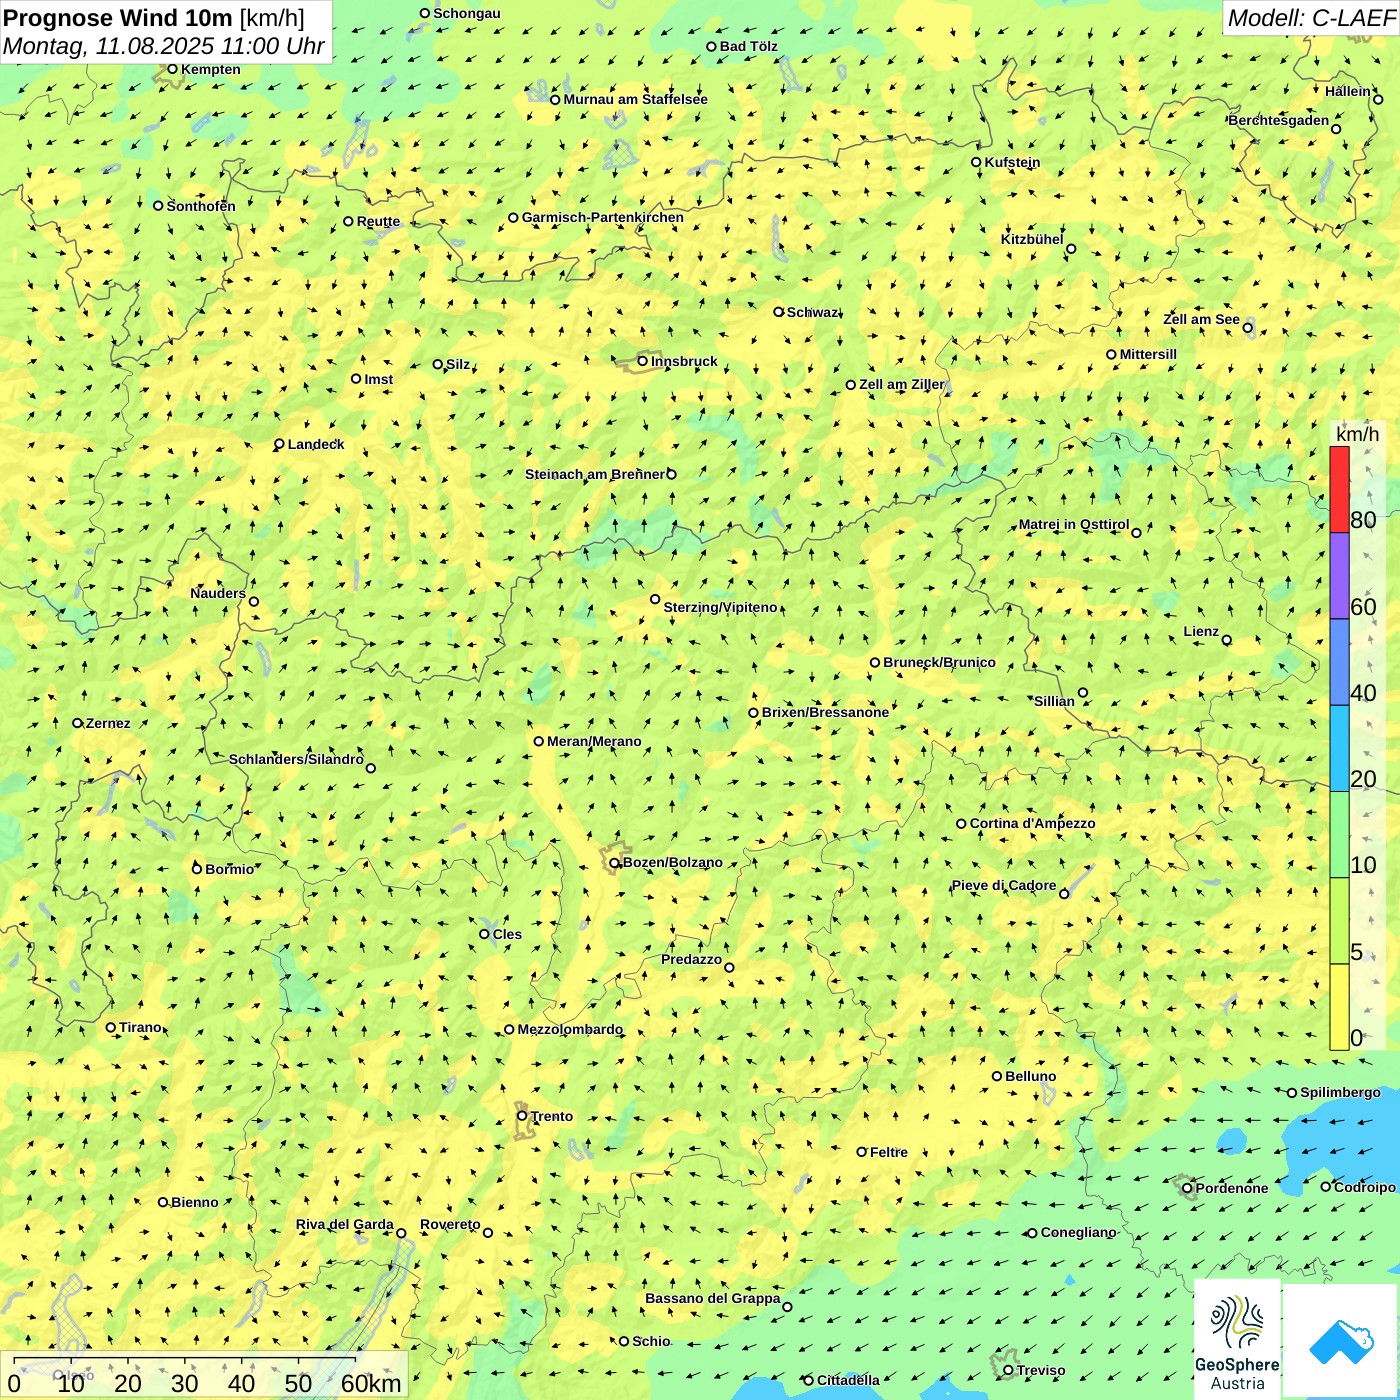
Task: Click the 'Modell: C-LAEF' label
Action: (1311, 18)
